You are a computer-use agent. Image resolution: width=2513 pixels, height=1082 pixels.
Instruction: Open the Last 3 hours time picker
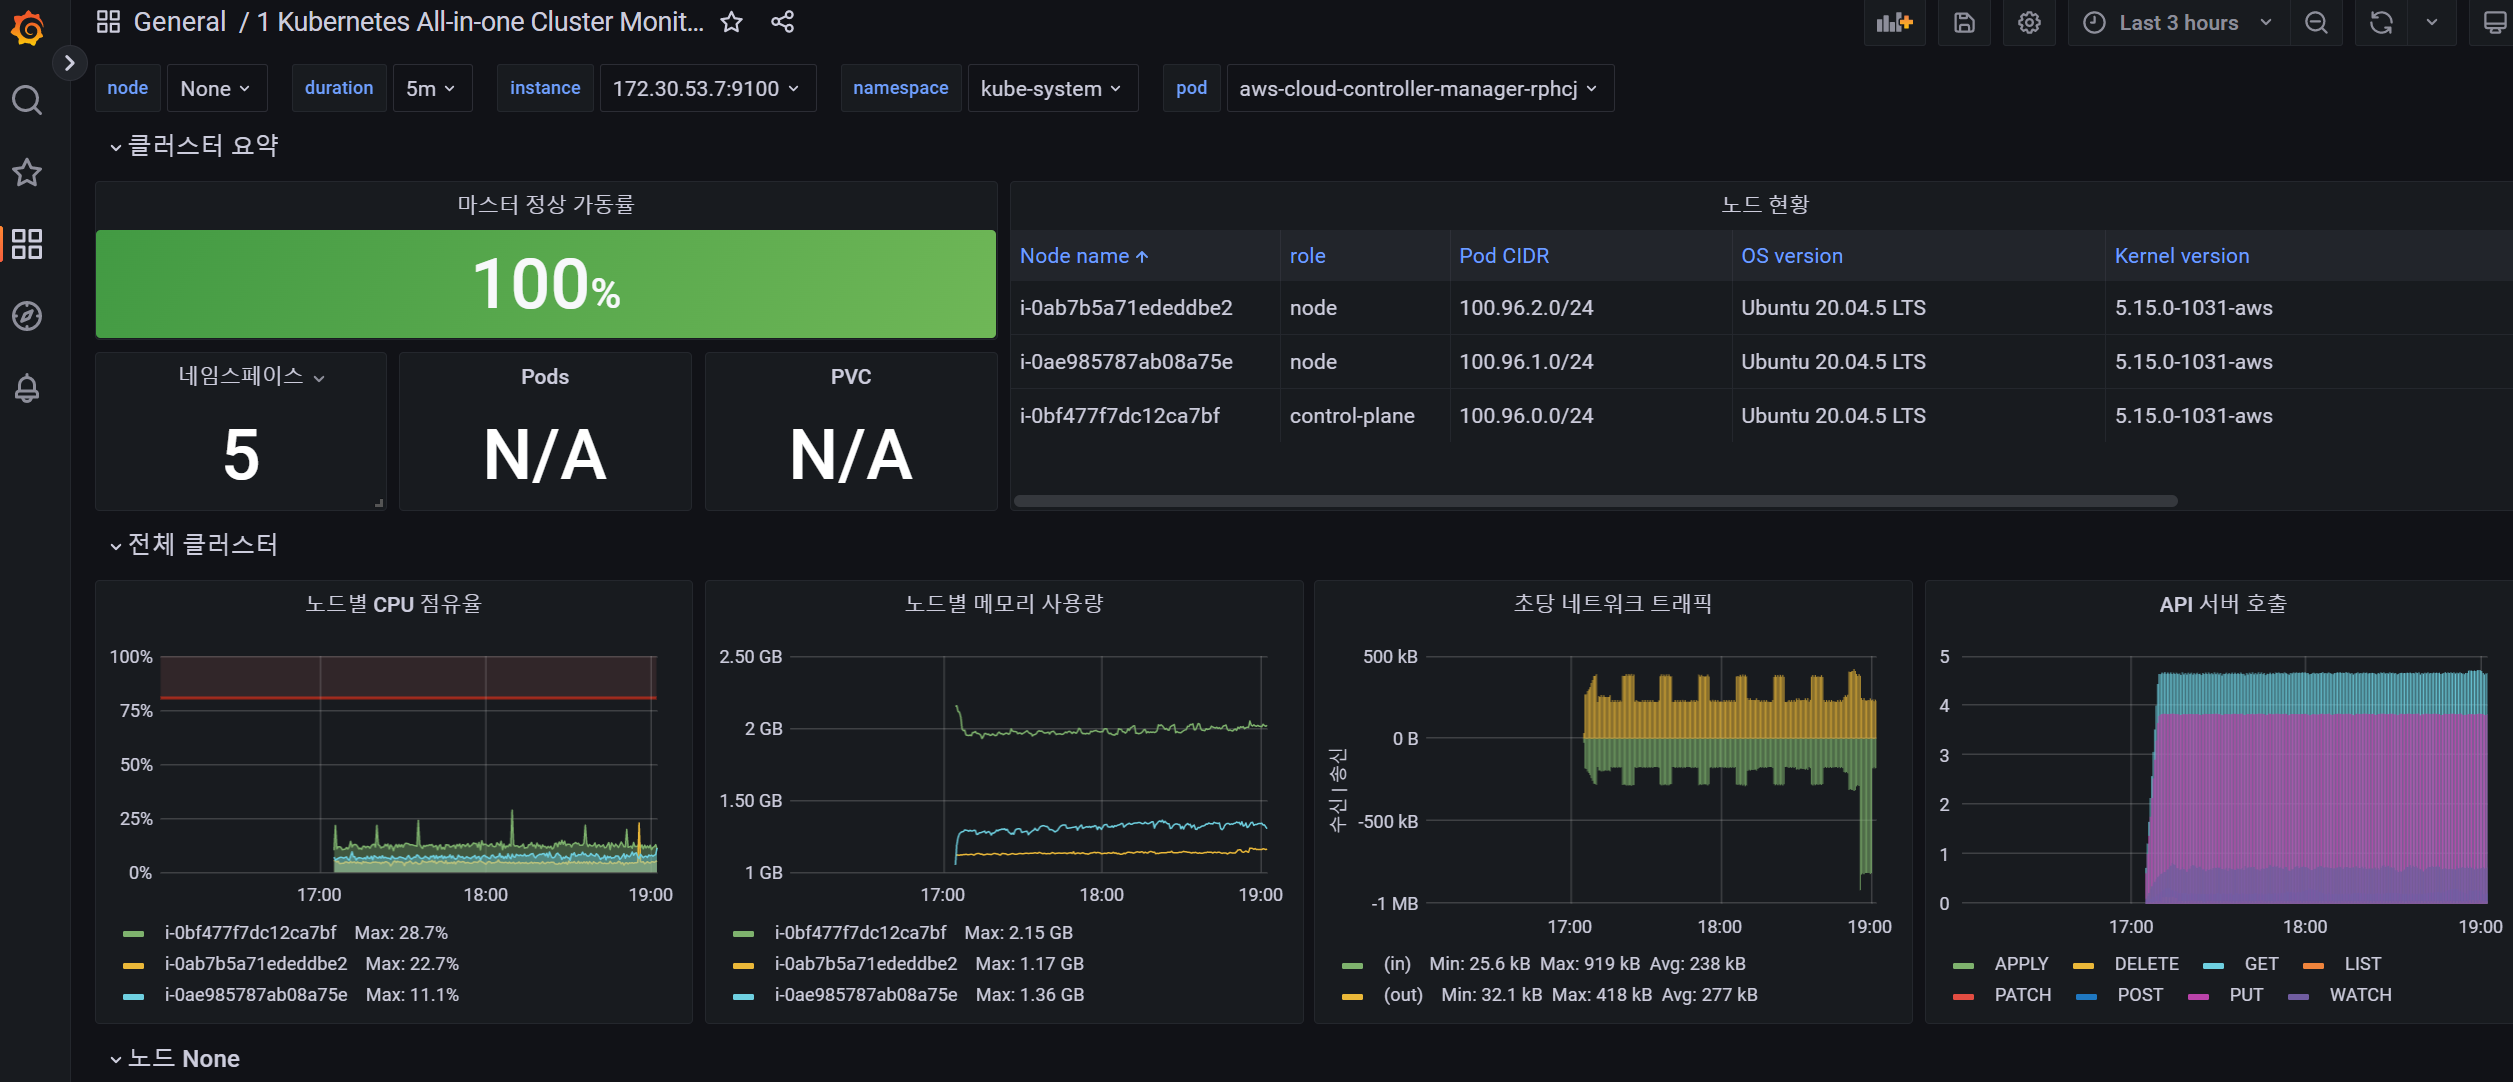pyautogui.click(x=2179, y=23)
